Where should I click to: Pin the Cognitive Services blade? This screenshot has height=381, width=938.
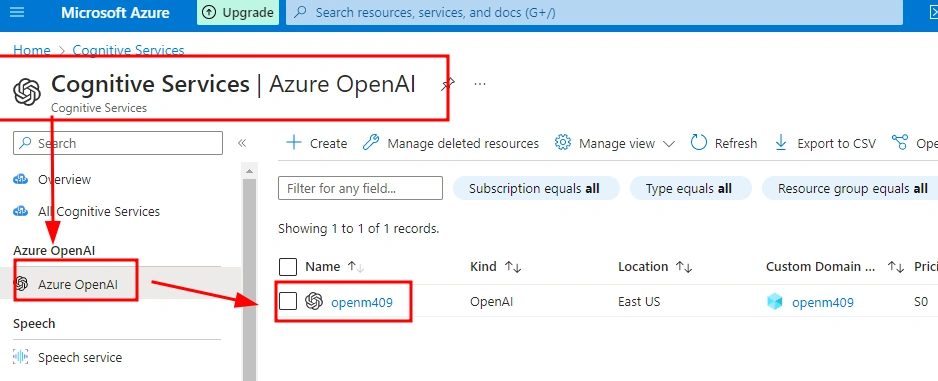pyautogui.click(x=447, y=84)
